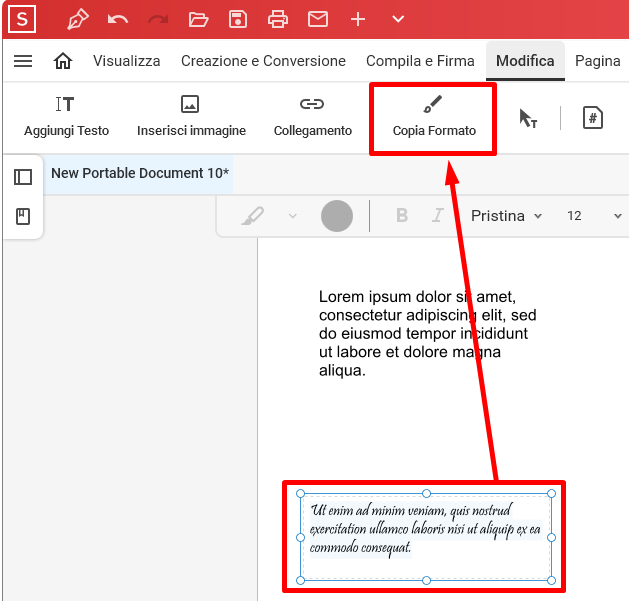
Task: Save the document with disk icon
Action: [238, 19]
